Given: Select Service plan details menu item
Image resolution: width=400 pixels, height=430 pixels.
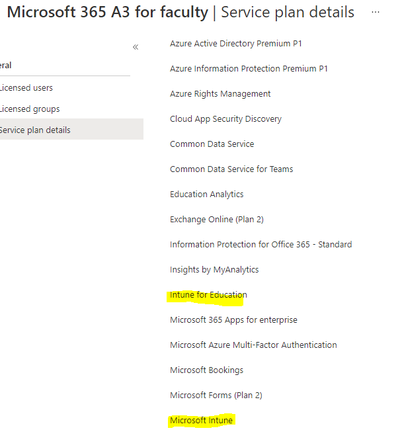Looking at the screenshot, I should tap(71, 130).
